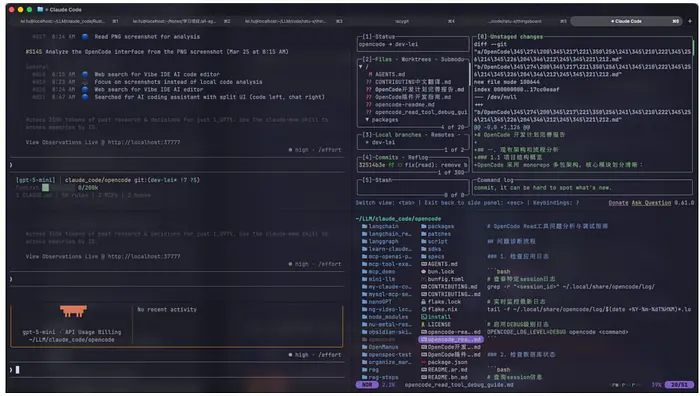Image resolution: width=700 pixels, height=396 pixels.
Task: Click the Files panel scrollbar in lazygit
Action: (469, 74)
